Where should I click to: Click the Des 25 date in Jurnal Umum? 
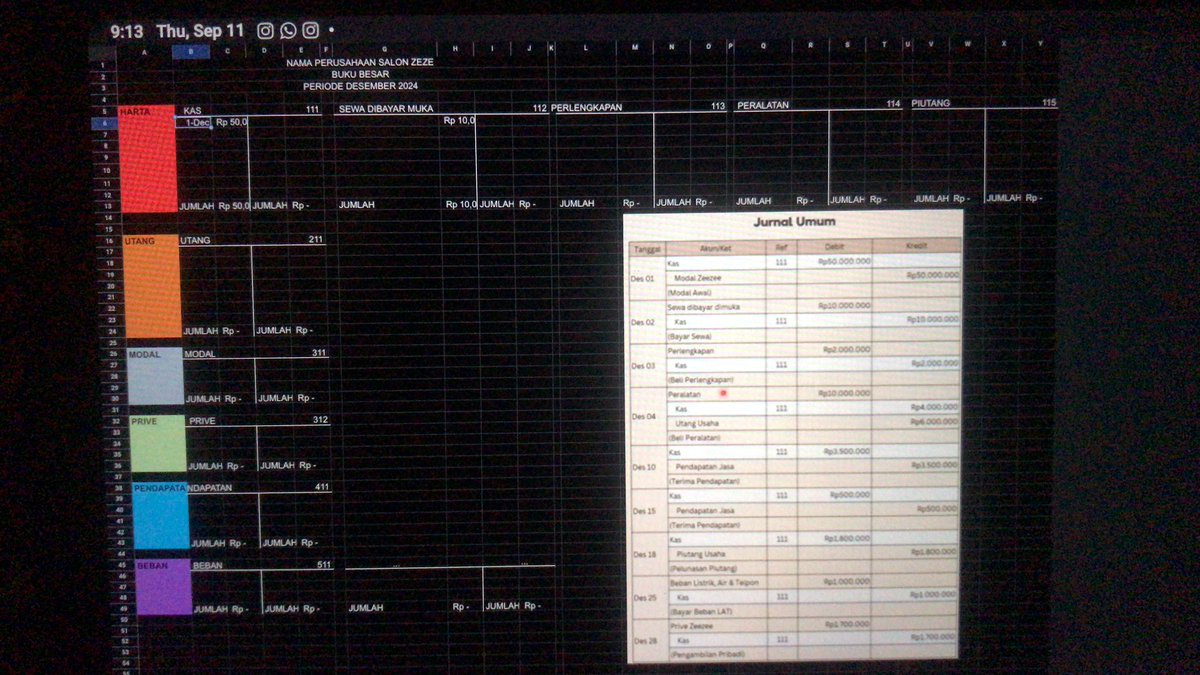pyautogui.click(x=646, y=597)
